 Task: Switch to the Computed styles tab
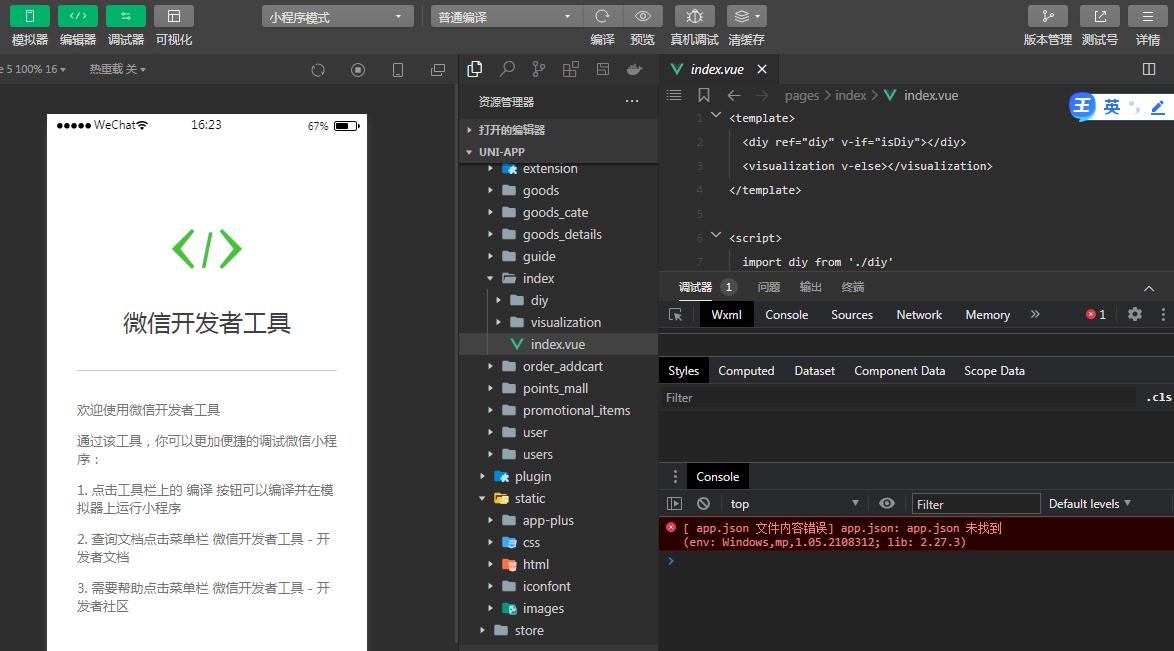(746, 371)
